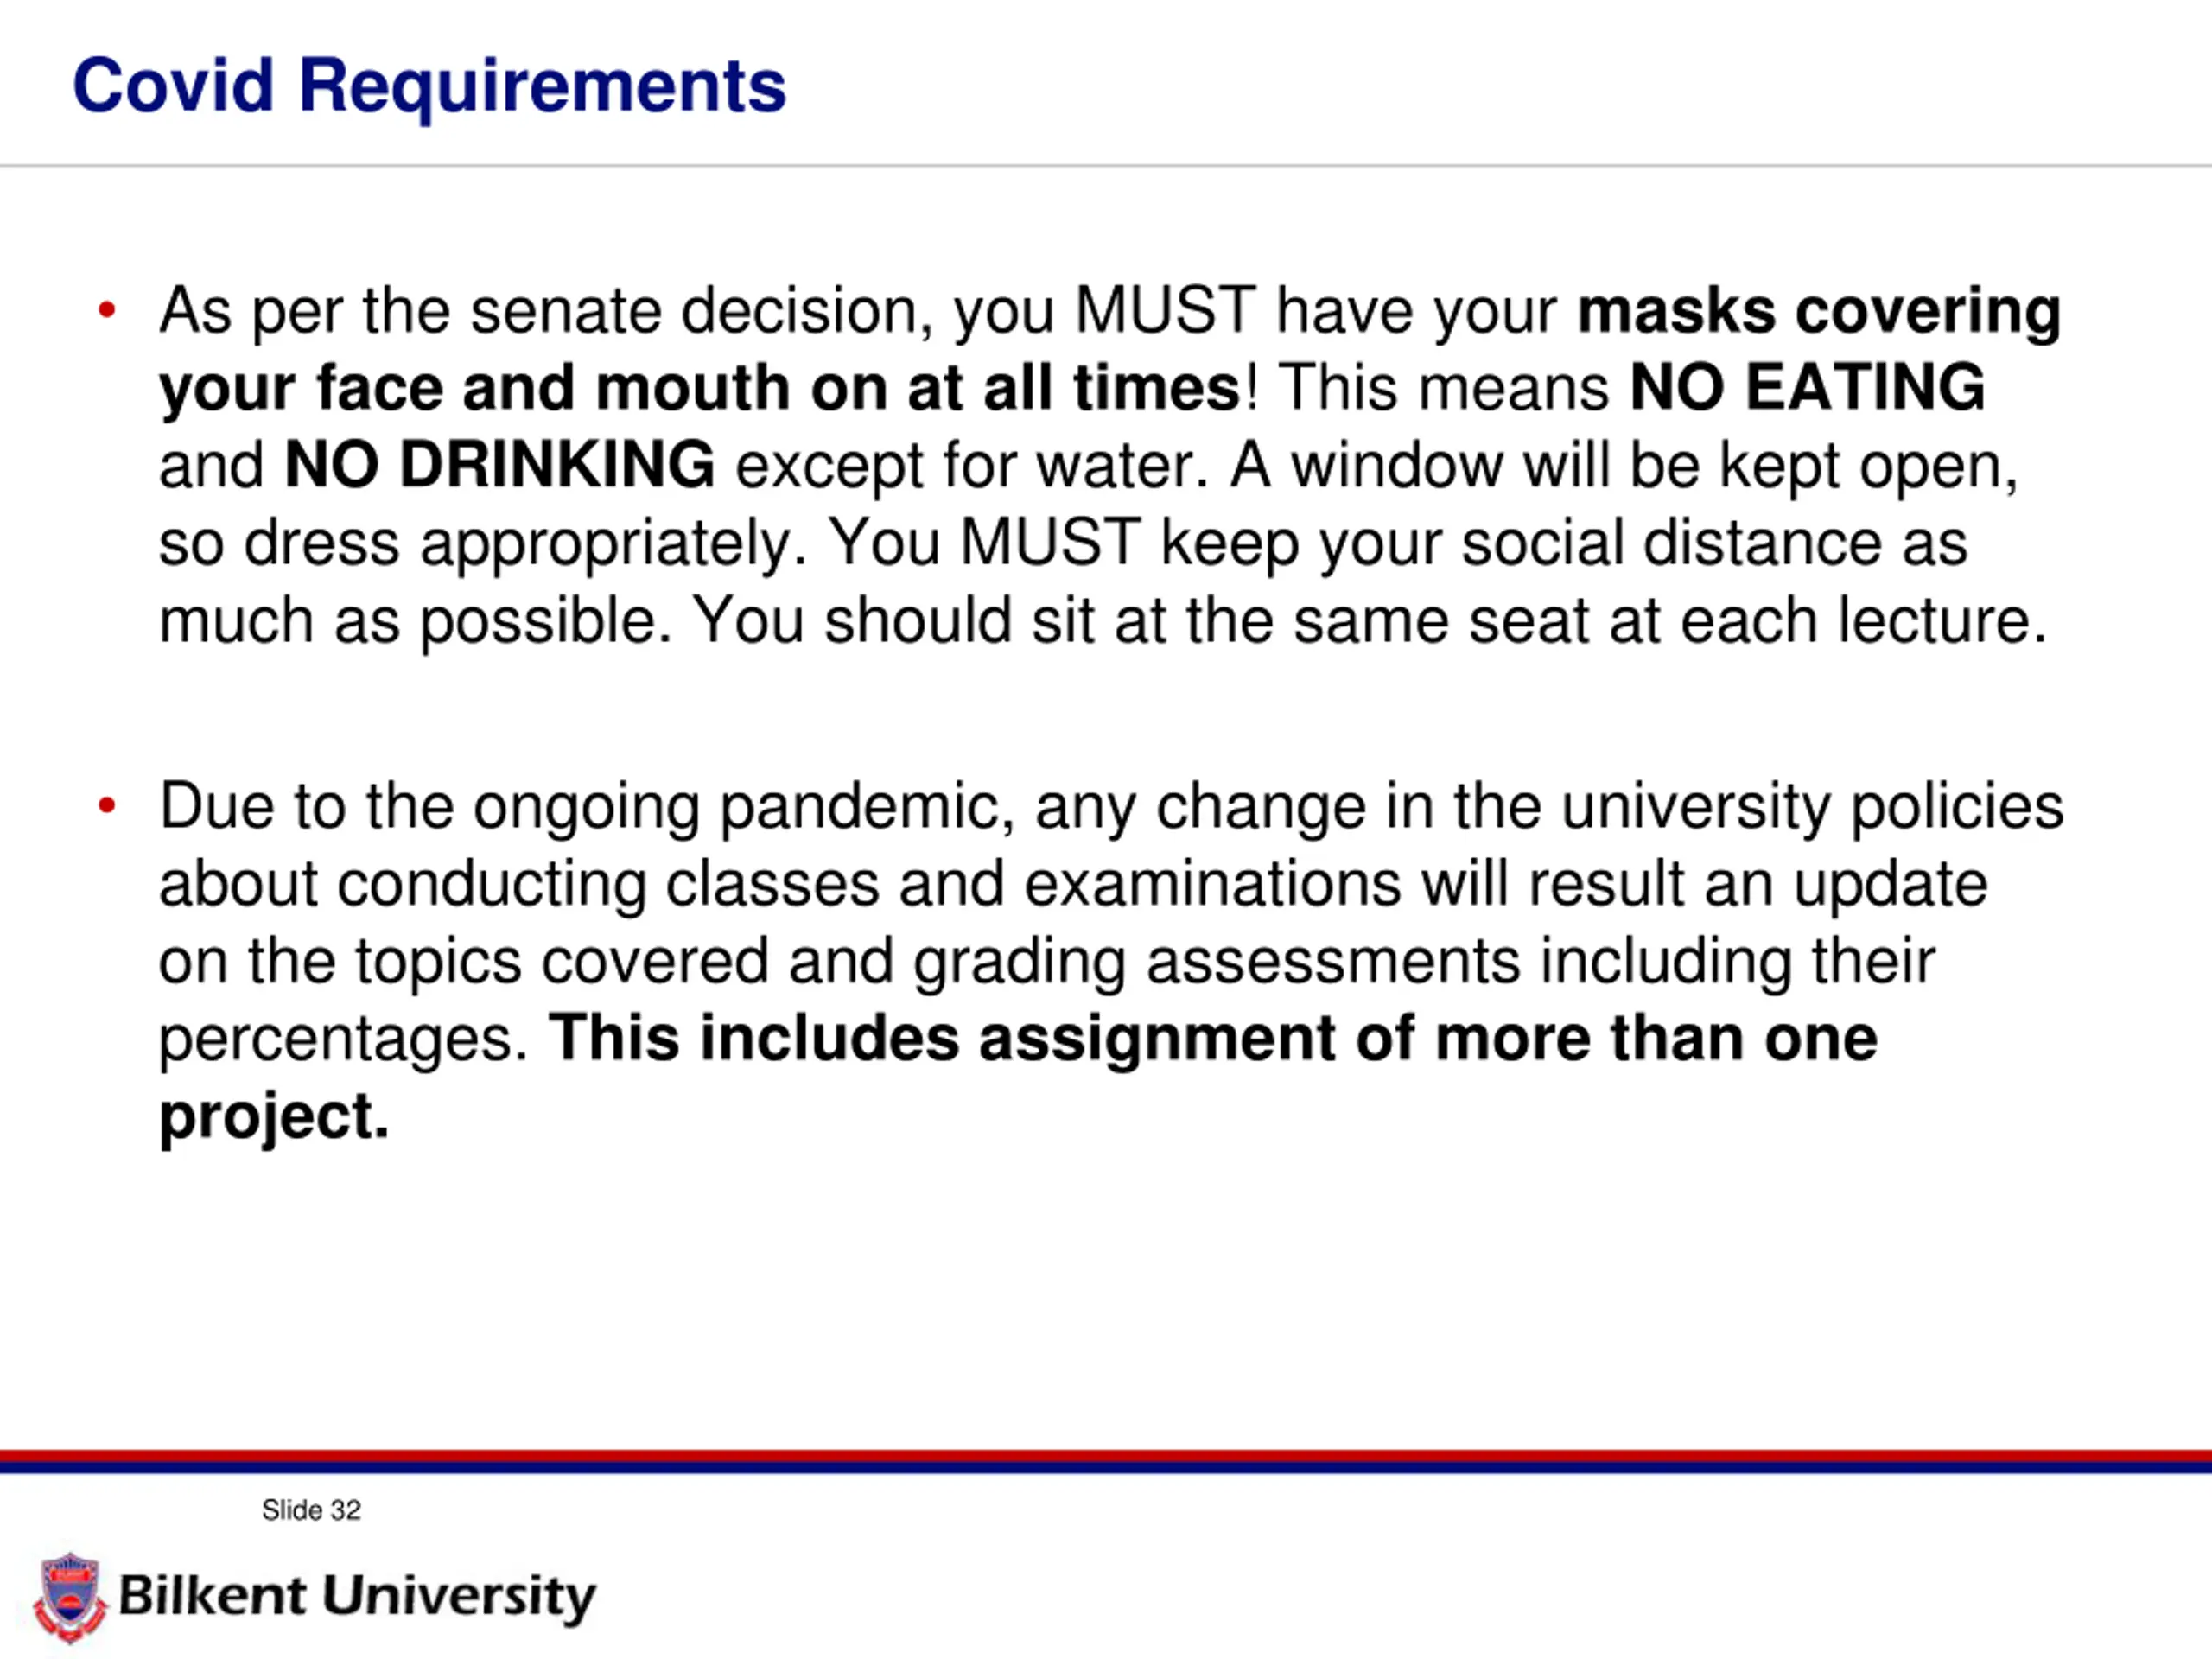Click the word "MUST" before "keep your social distance"
Screen dimensions: 2212x1659
[x=1050, y=543]
